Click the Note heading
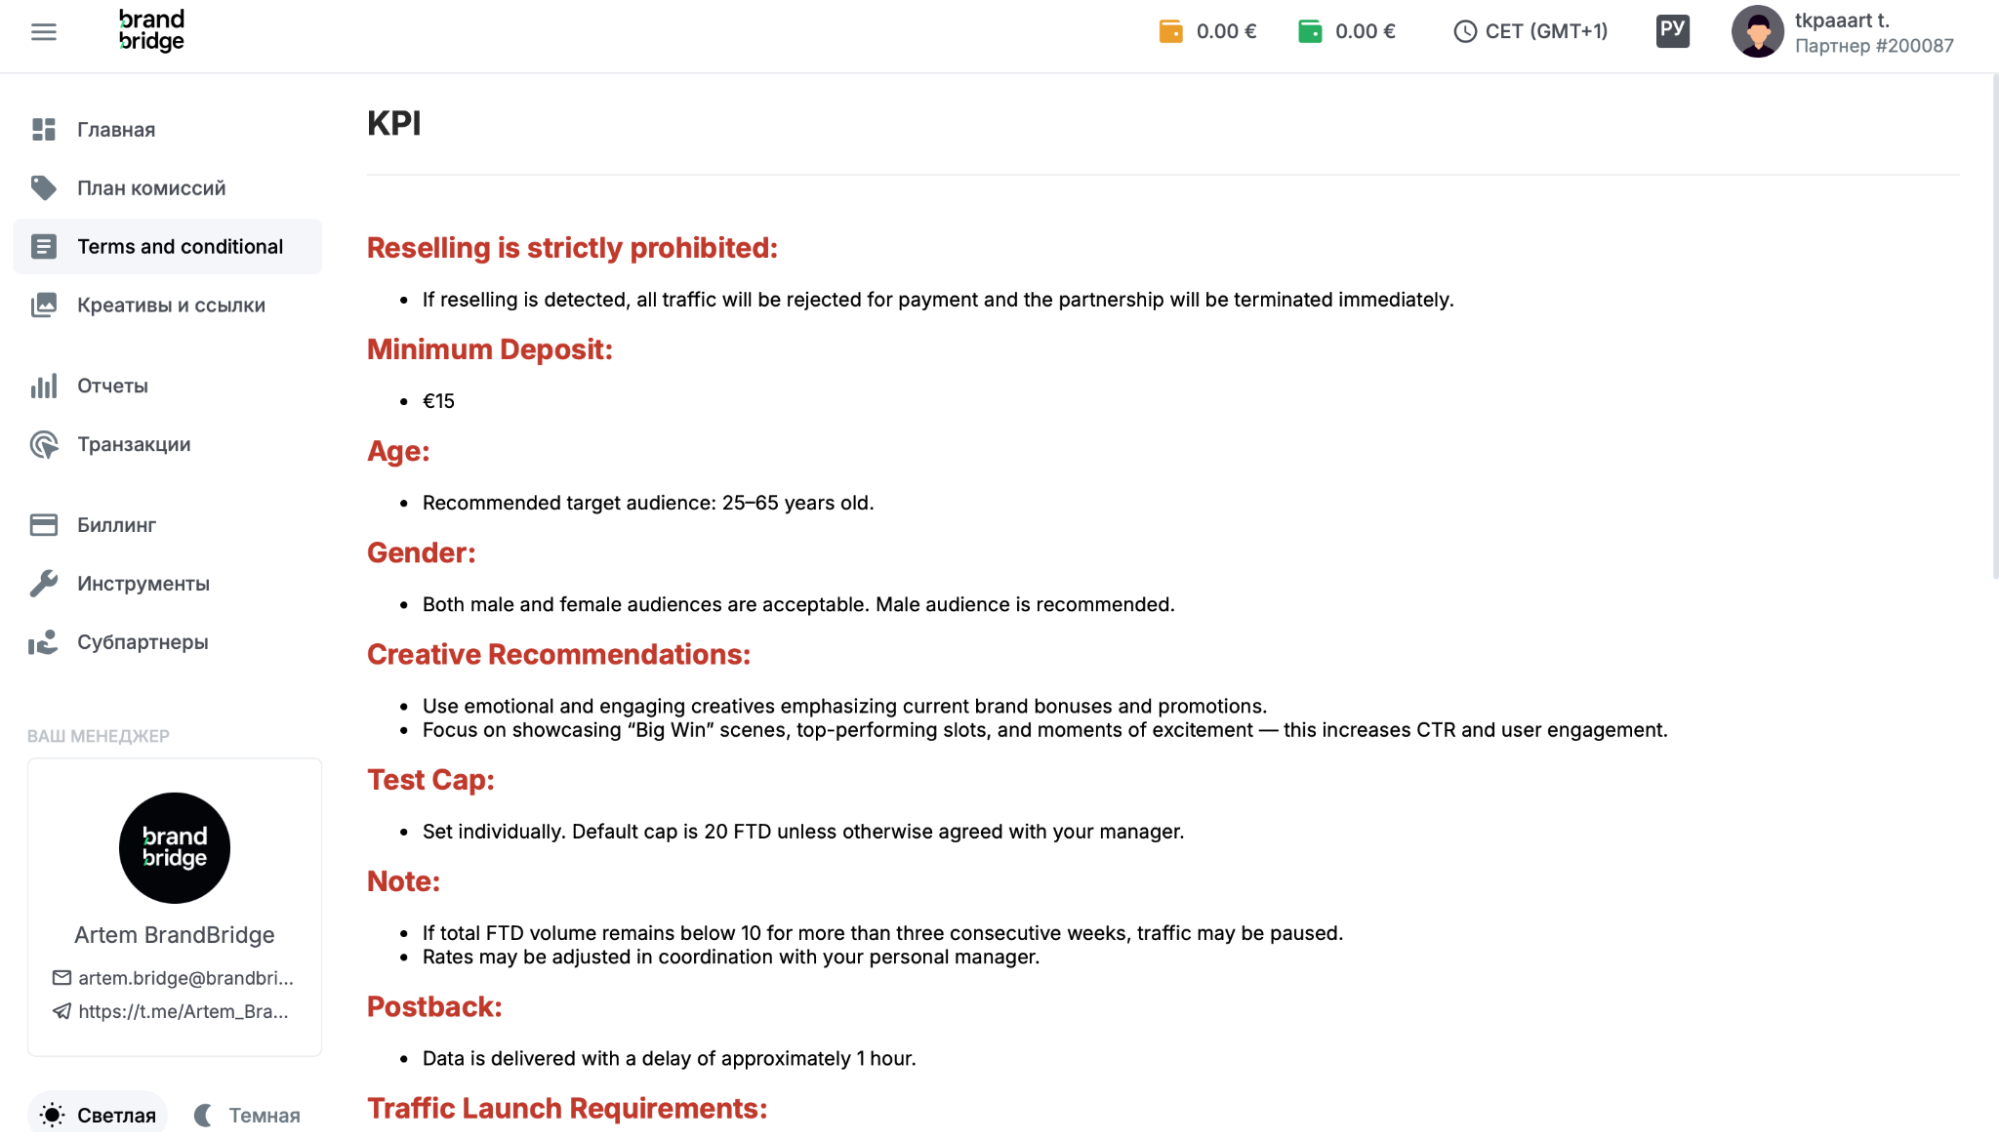Viewport: 1999px width, 1133px height. pyautogui.click(x=403, y=881)
